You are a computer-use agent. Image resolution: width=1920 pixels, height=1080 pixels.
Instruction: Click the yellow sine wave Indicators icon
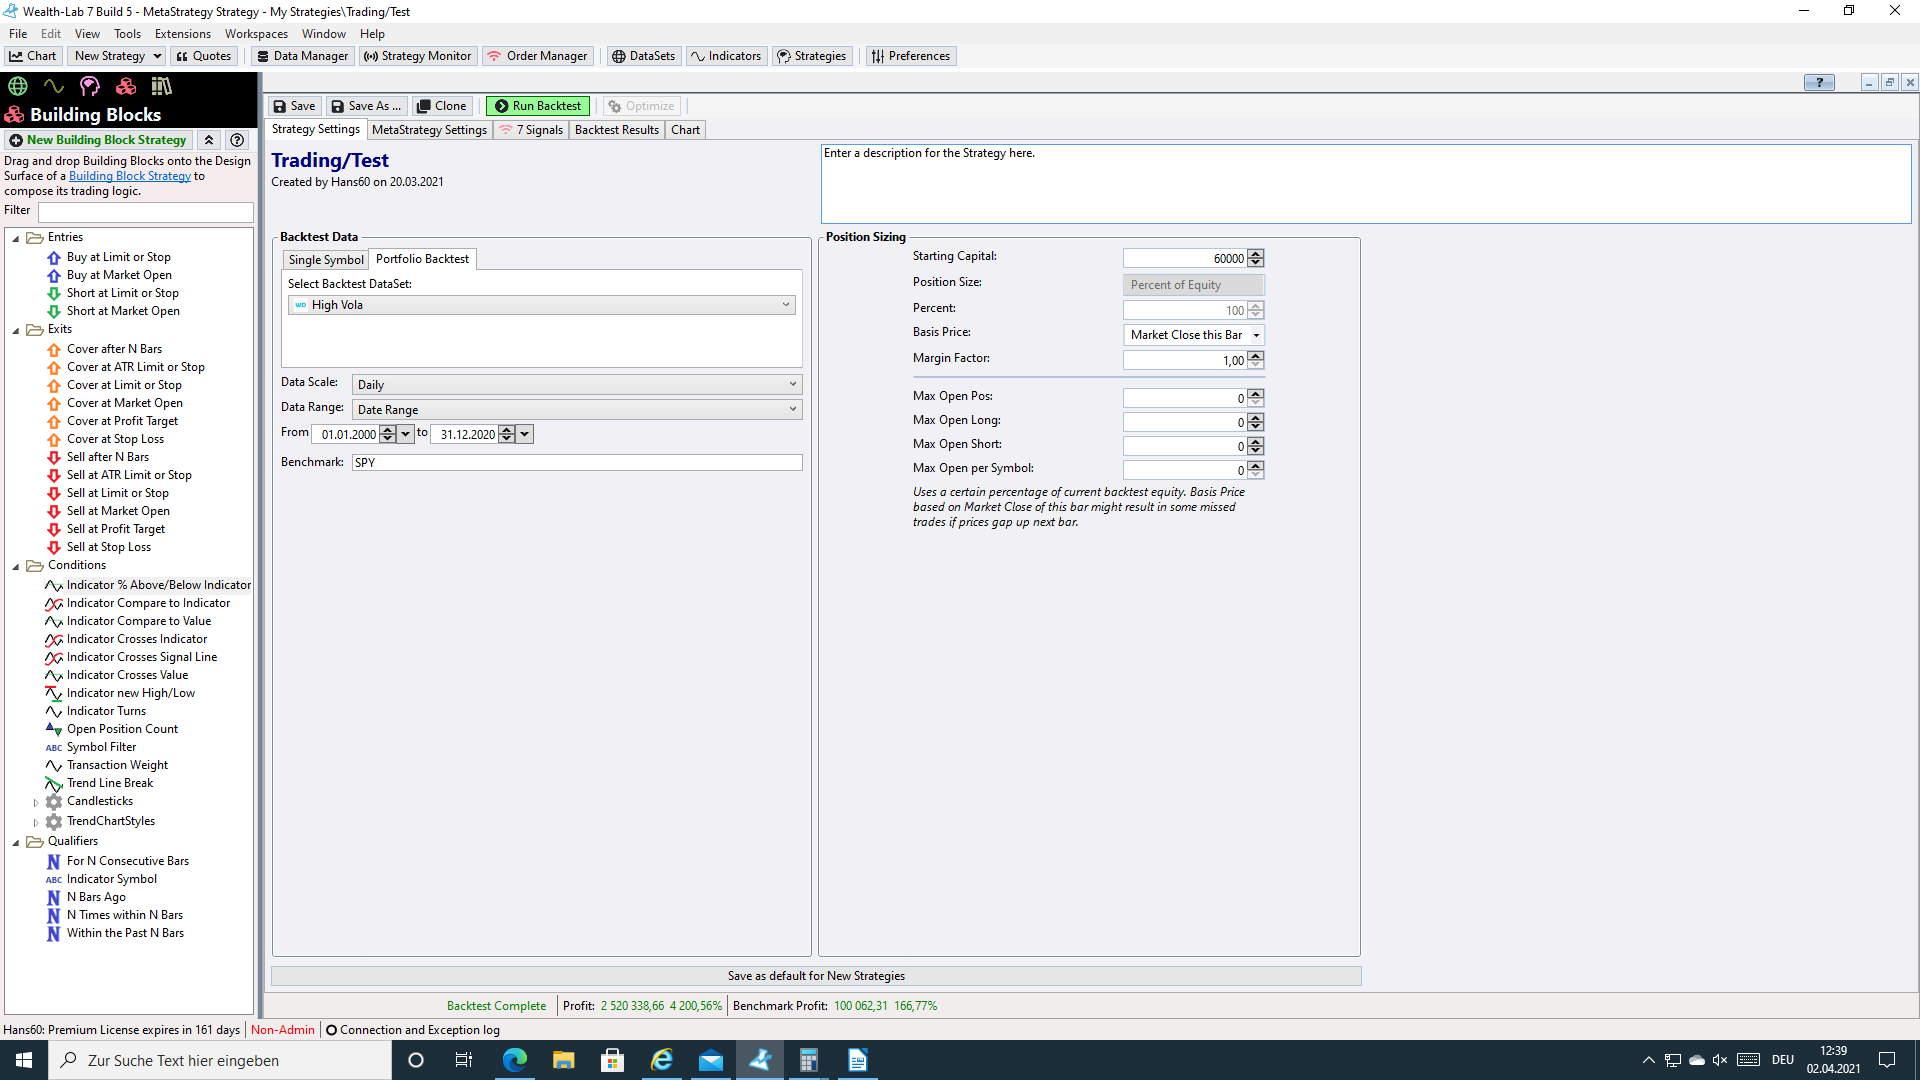coord(54,86)
